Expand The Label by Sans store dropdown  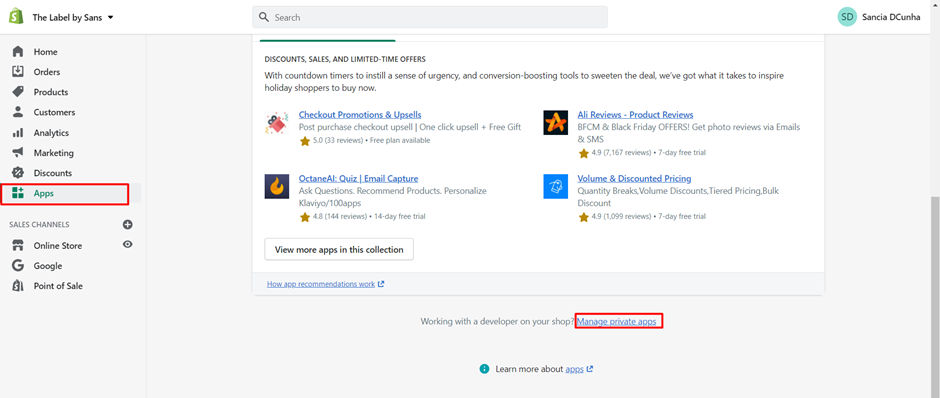73,17
